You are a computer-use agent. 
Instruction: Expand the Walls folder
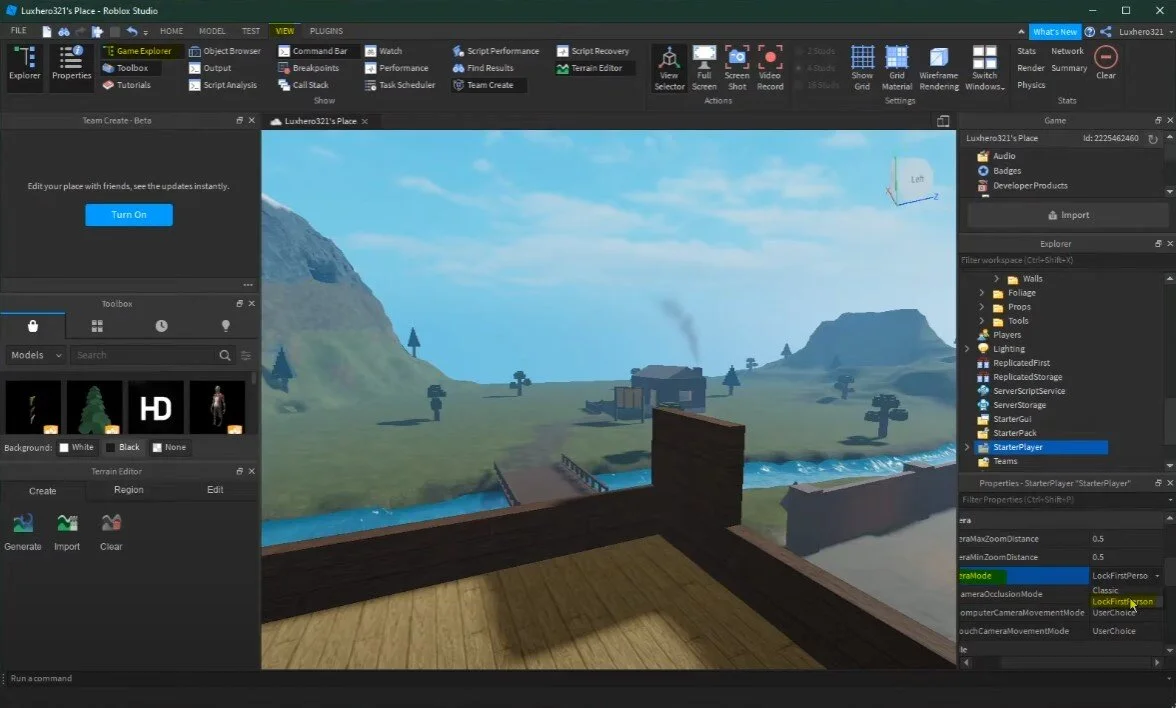tap(997, 279)
